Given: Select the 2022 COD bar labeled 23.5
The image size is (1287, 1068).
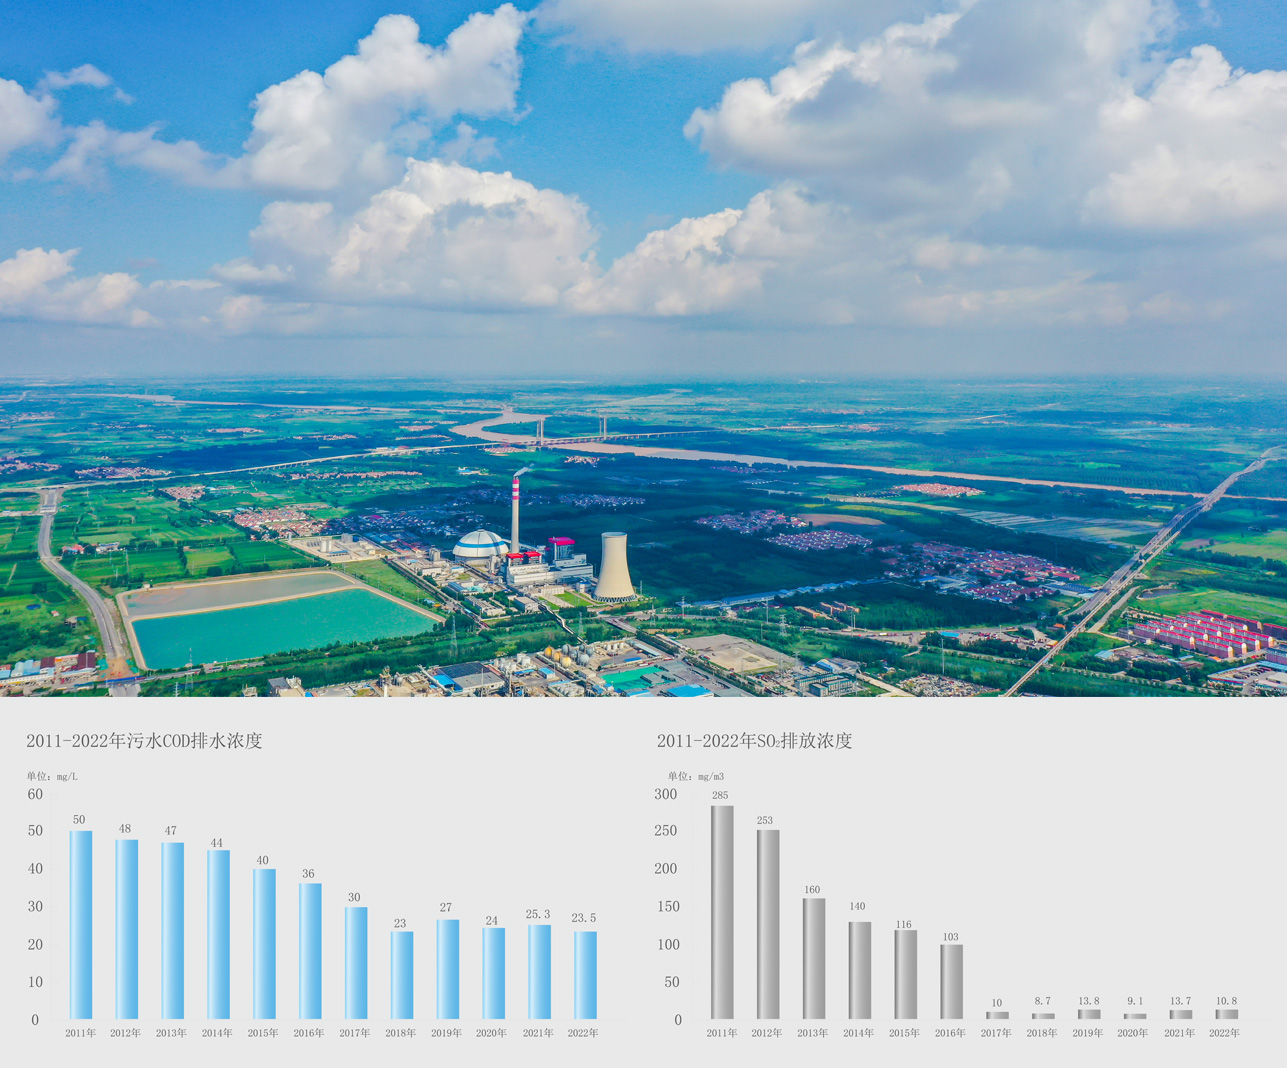Looking at the screenshot, I should click(585, 975).
